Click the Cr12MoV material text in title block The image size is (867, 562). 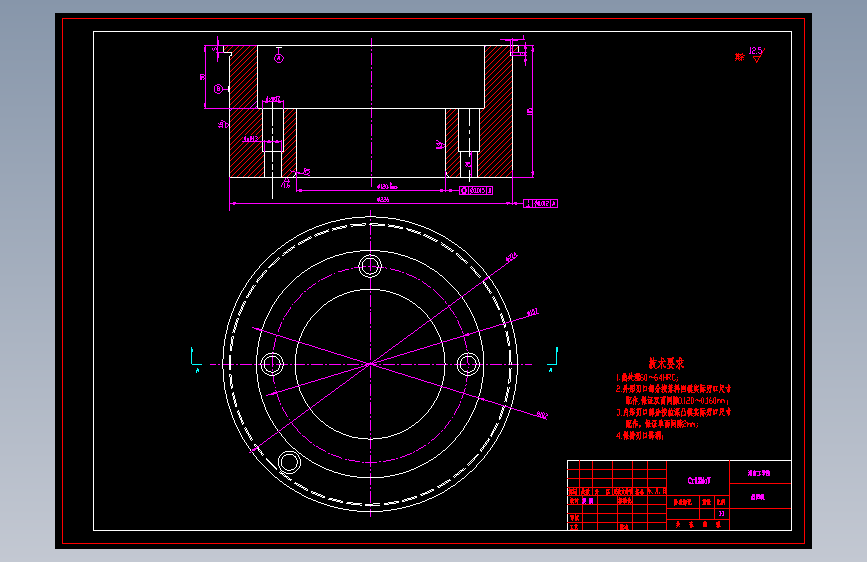[699, 481]
